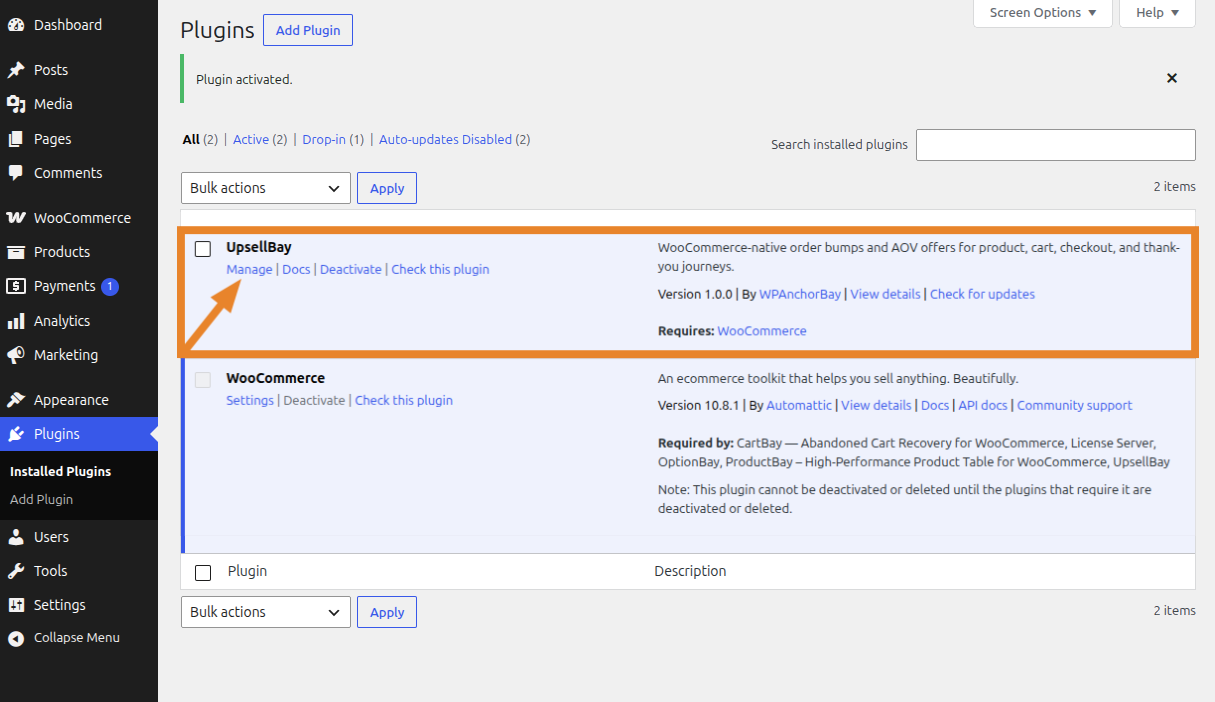
Task: Open WooCommerce Settings link
Action: pos(250,400)
